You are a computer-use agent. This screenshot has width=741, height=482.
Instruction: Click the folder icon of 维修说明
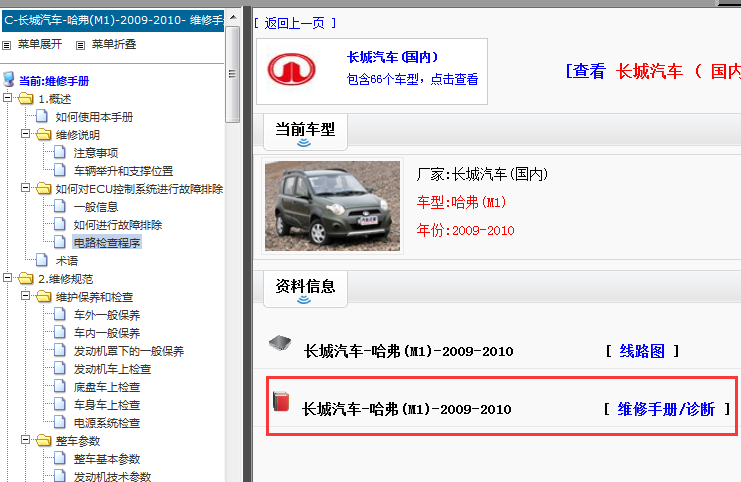43,135
